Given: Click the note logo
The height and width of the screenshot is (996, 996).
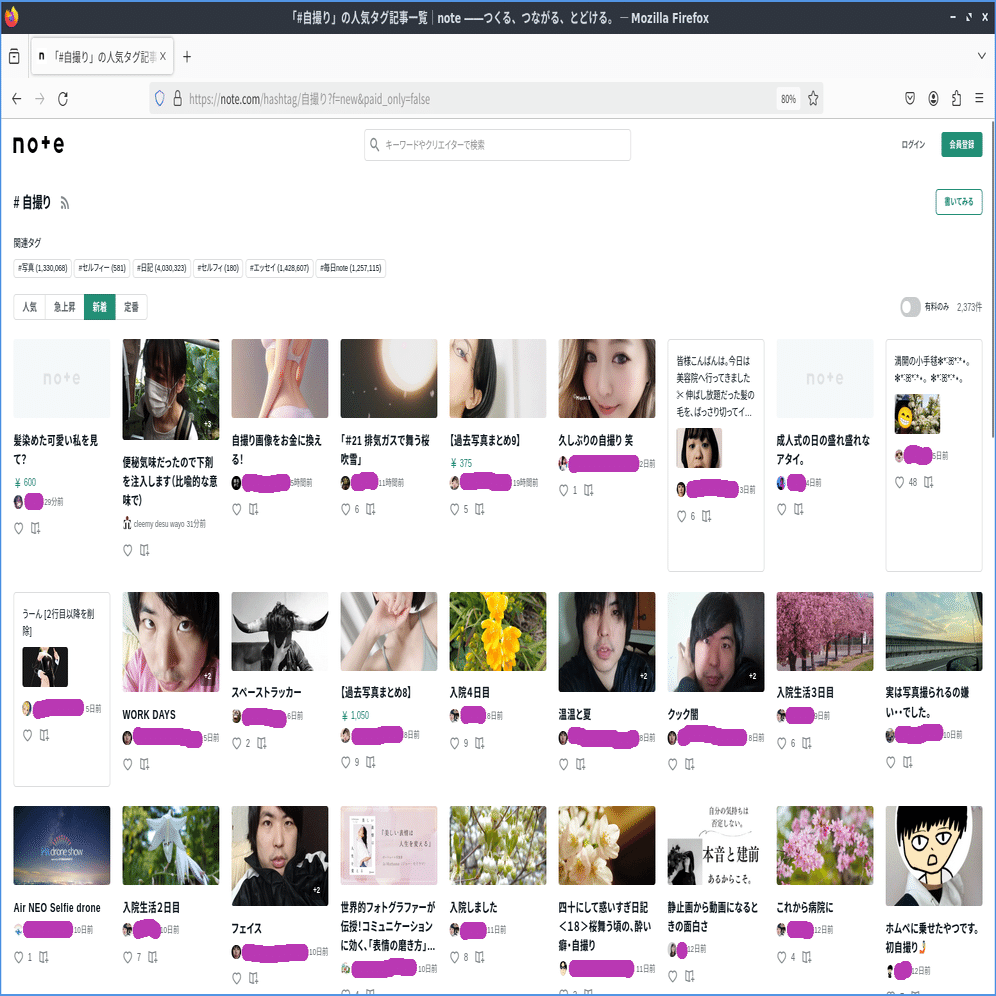Looking at the screenshot, I should point(38,144).
